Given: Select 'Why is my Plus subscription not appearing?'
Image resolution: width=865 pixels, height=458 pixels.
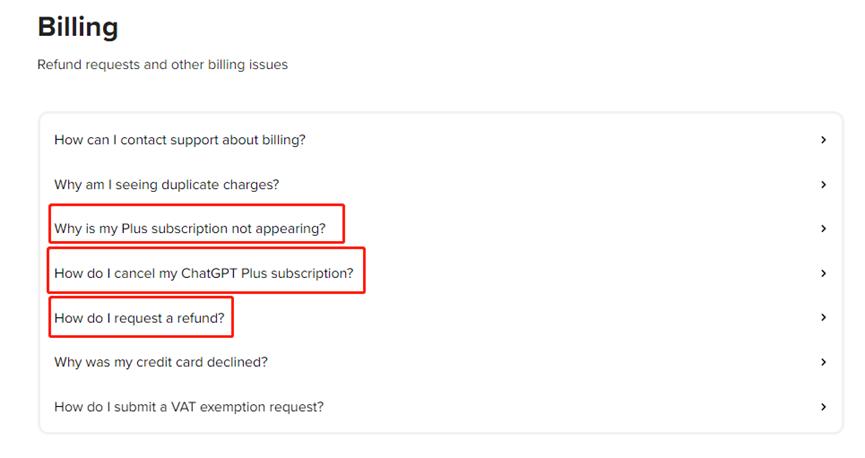Looking at the screenshot, I should pyautogui.click(x=190, y=229).
